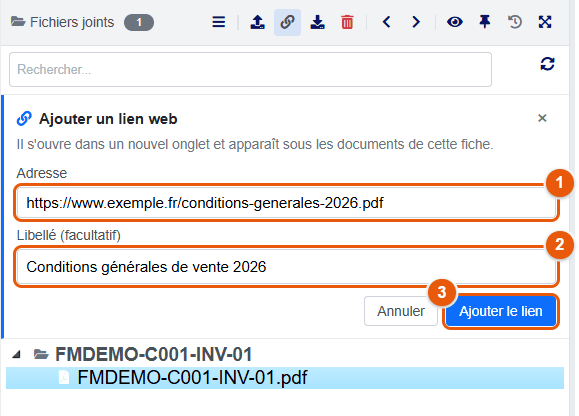The width and height of the screenshot is (579, 416).
Task: Click the Adresse URL input field
Action: 287,203
